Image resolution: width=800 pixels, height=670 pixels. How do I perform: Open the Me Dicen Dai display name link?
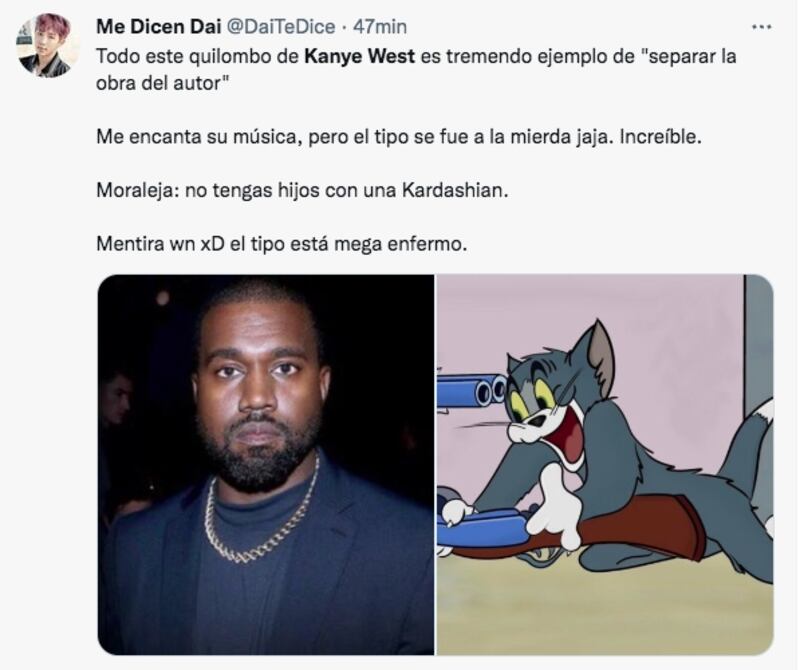pyautogui.click(x=158, y=27)
